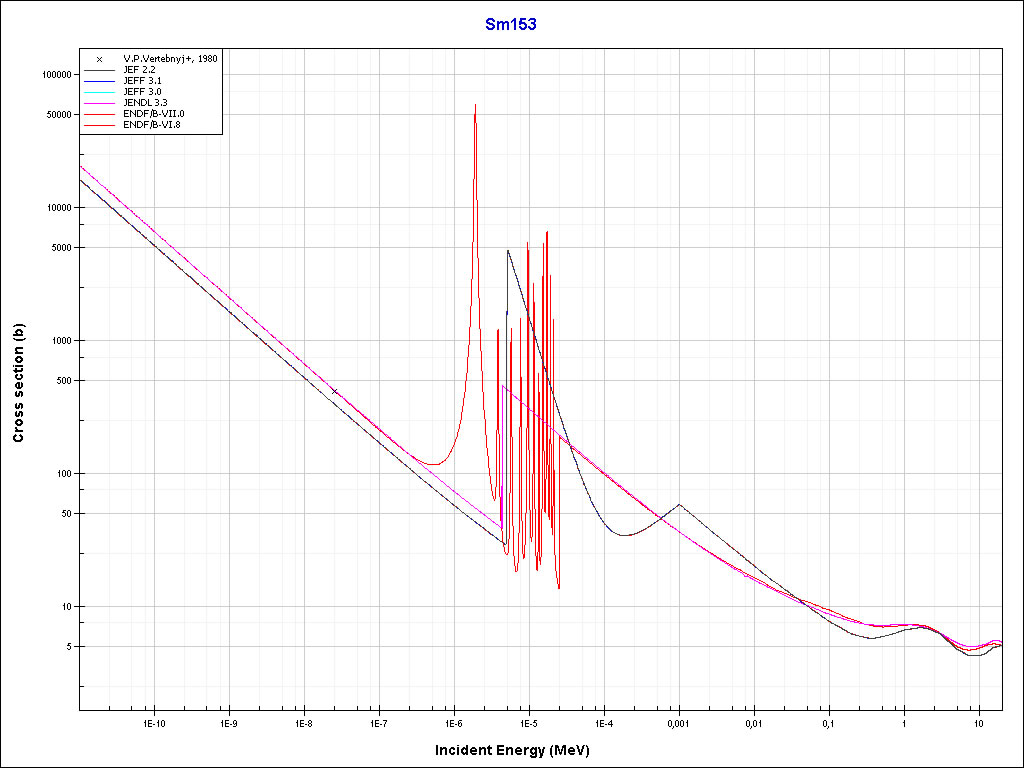Click the cyan line swatch beside JEFF 3.0
The height and width of the screenshot is (768, 1024).
[x=100, y=92]
